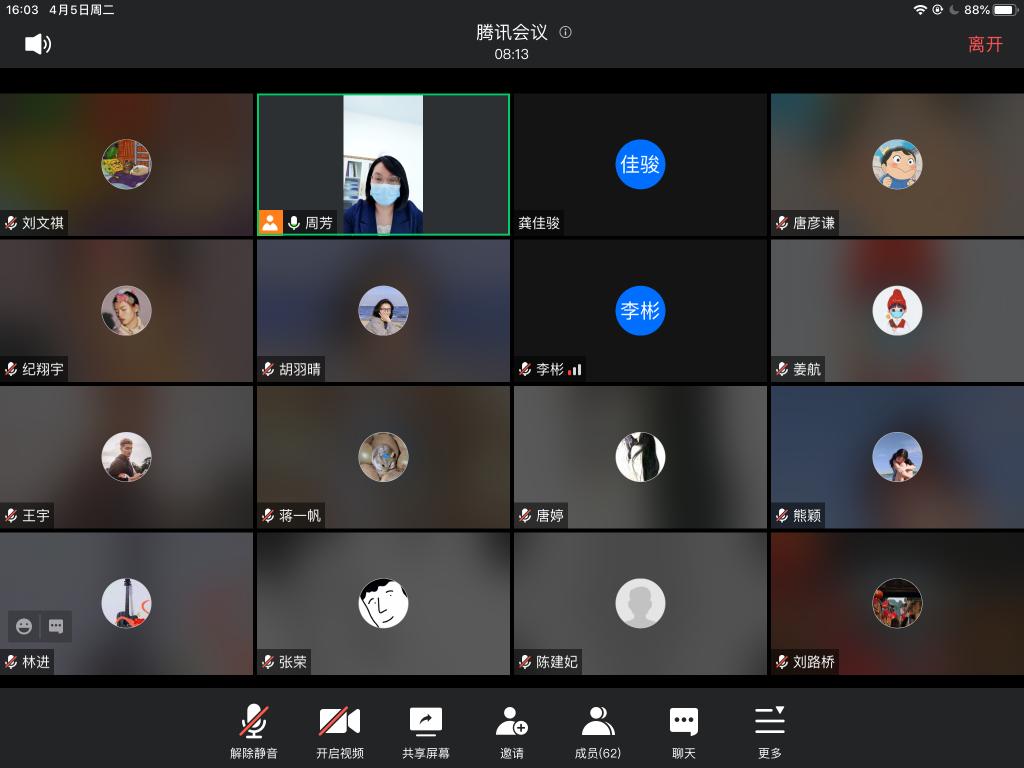This screenshot has height=768, width=1024.
Task: Toggle mute icon next to 唐彦谦
Action: tap(781, 223)
